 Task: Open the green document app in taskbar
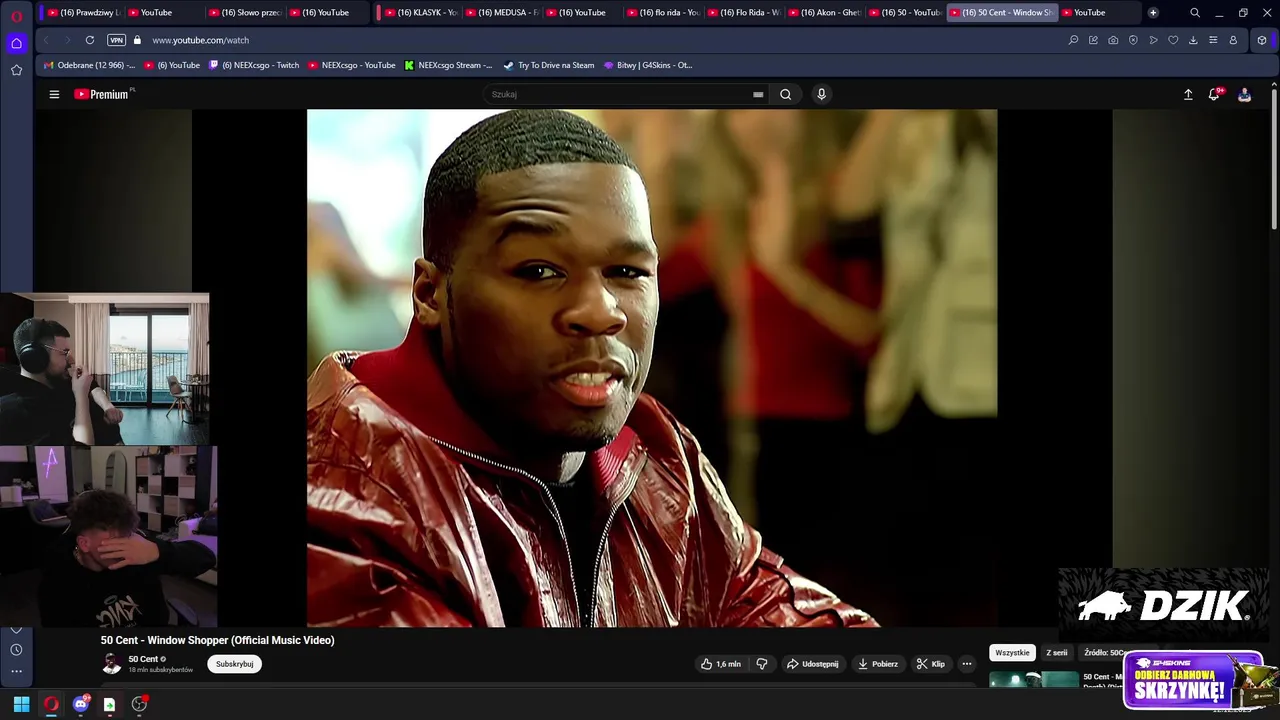(110, 704)
